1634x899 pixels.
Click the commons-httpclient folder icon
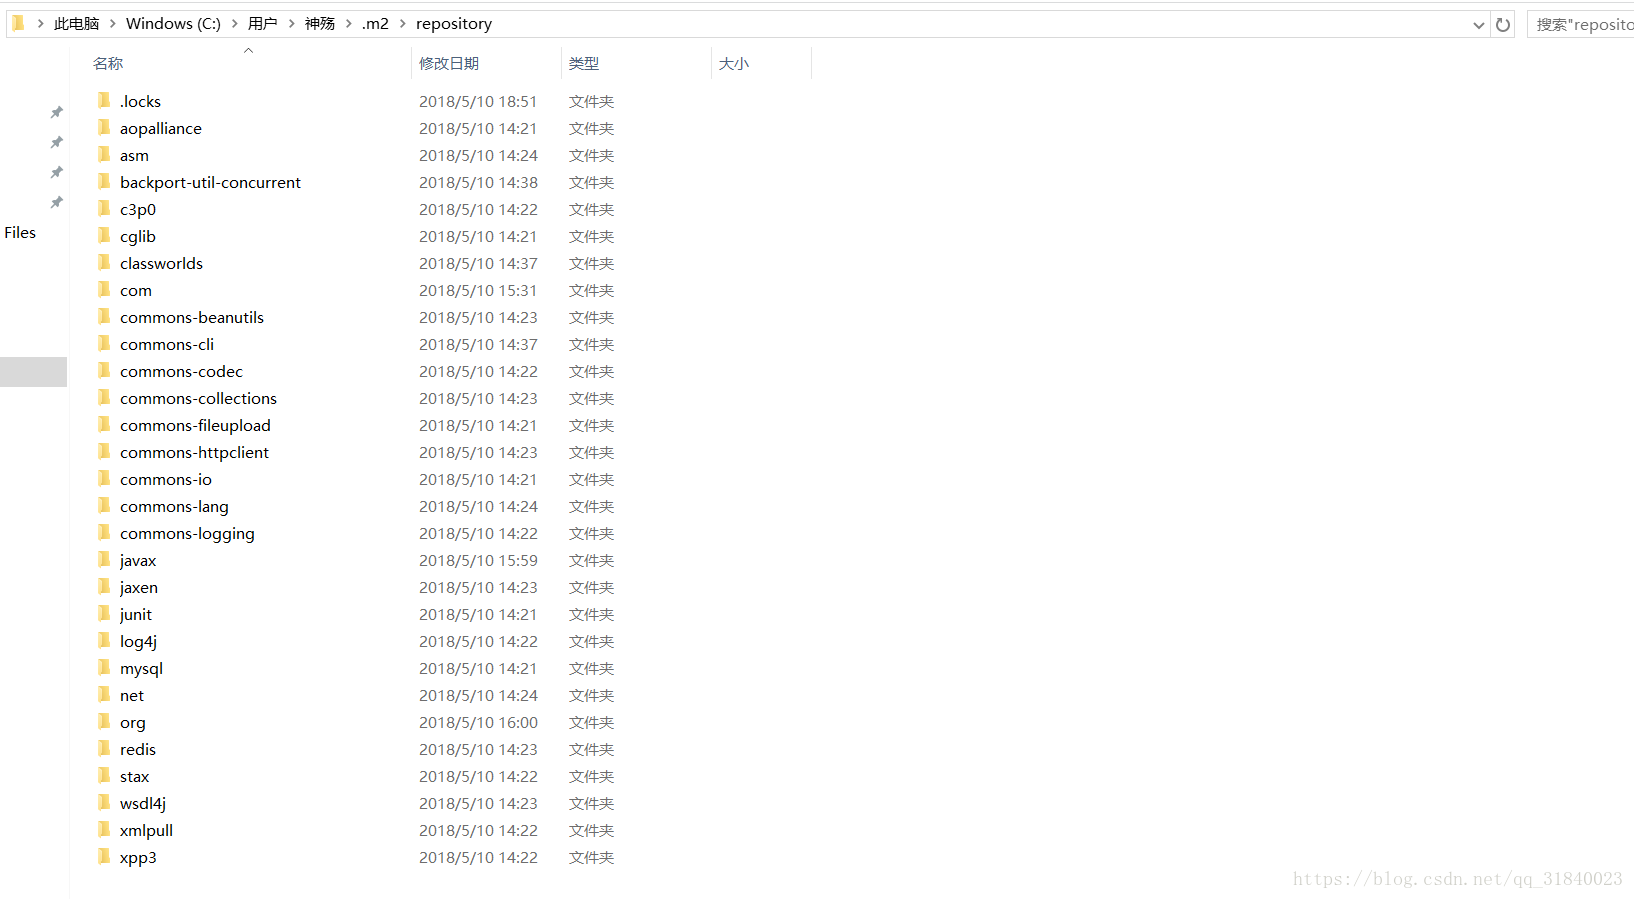point(104,451)
